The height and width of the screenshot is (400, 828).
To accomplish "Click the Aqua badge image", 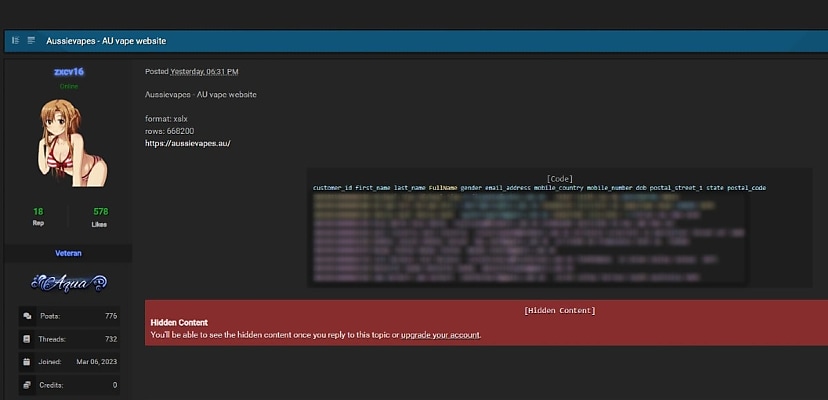I will (69, 283).
